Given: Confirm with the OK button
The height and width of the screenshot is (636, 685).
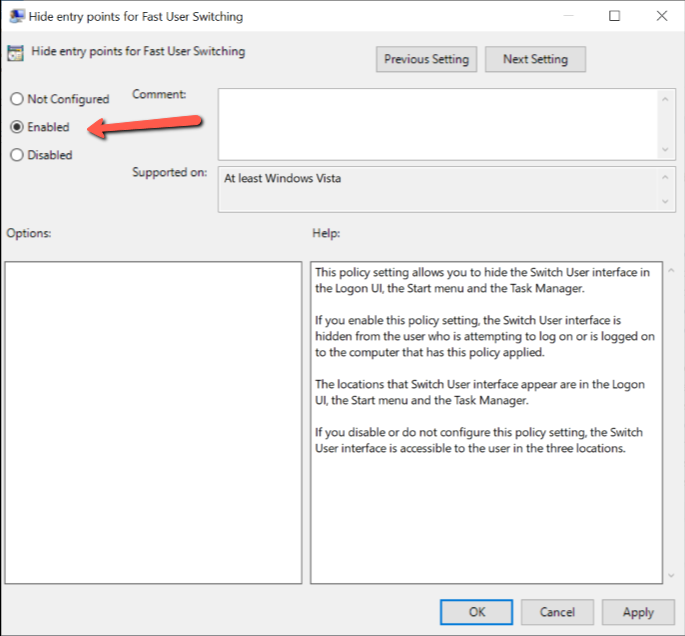Looking at the screenshot, I should pyautogui.click(x=476, y=612).
